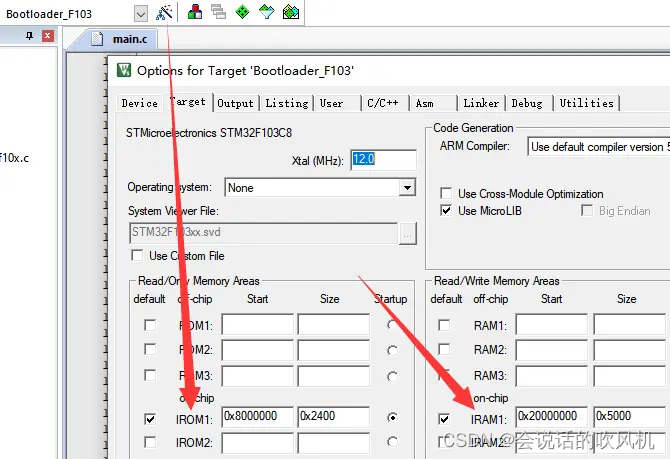670x459 pixels.
Task: Pin the project panel with pushpin icon
Action: [29, 36]
